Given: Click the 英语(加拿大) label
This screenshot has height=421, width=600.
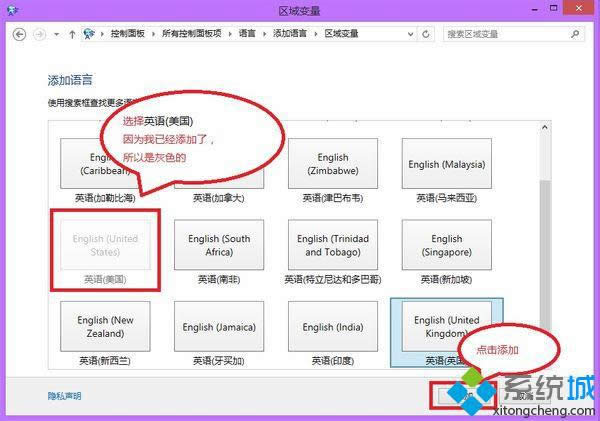Looking at the screenshot, I should tap(218, 198).
